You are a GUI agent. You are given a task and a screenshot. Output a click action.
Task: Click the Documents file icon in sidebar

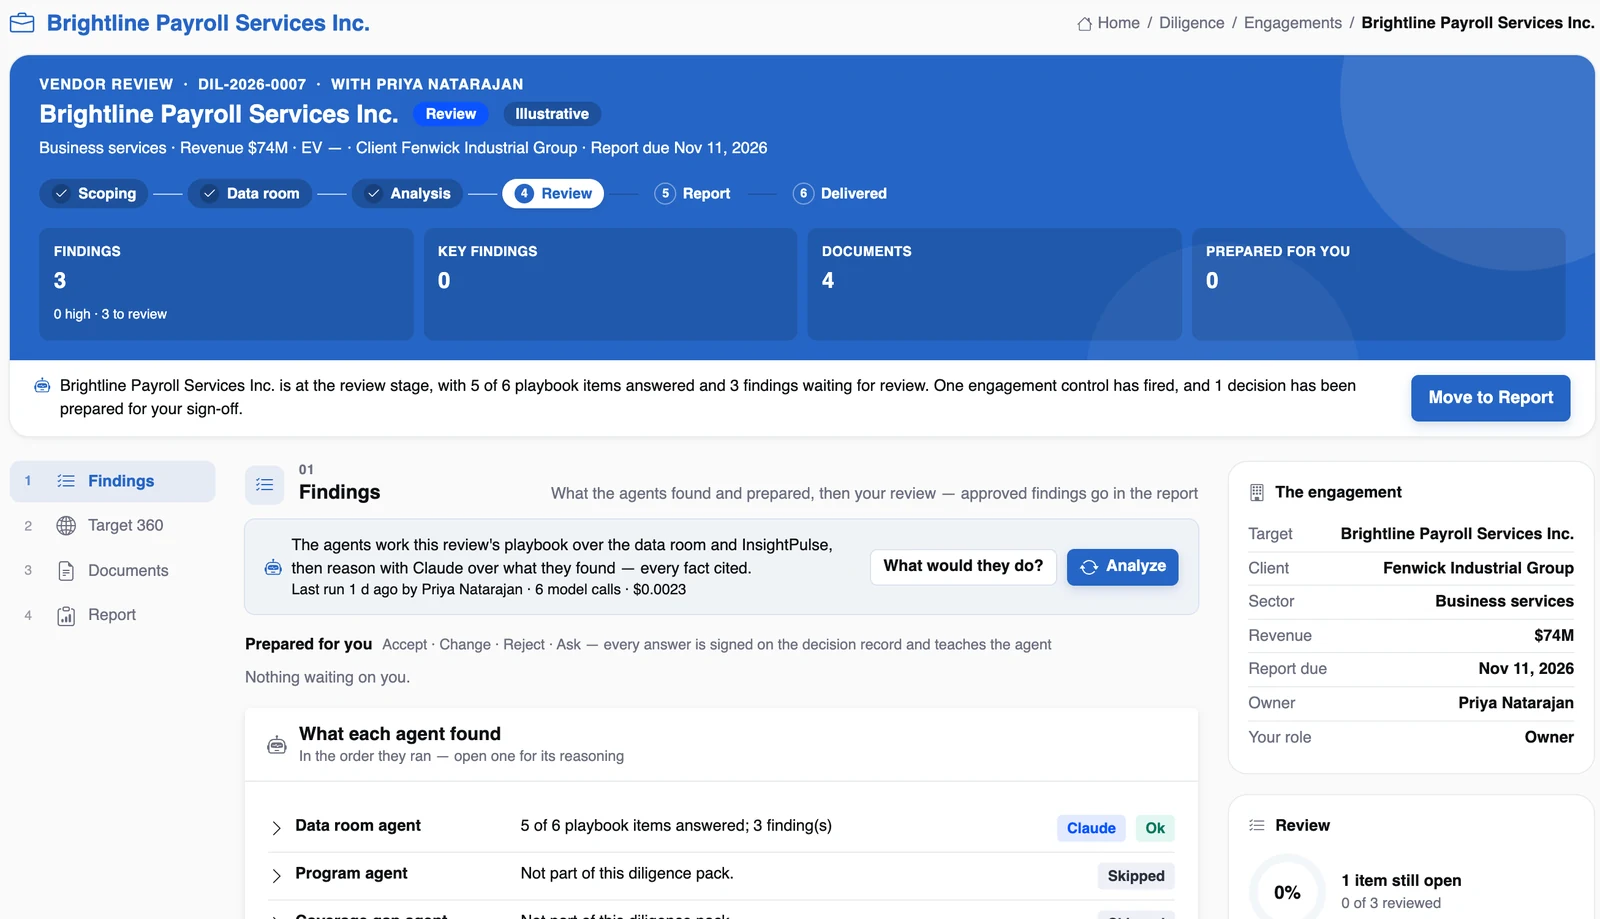[66, 571]
